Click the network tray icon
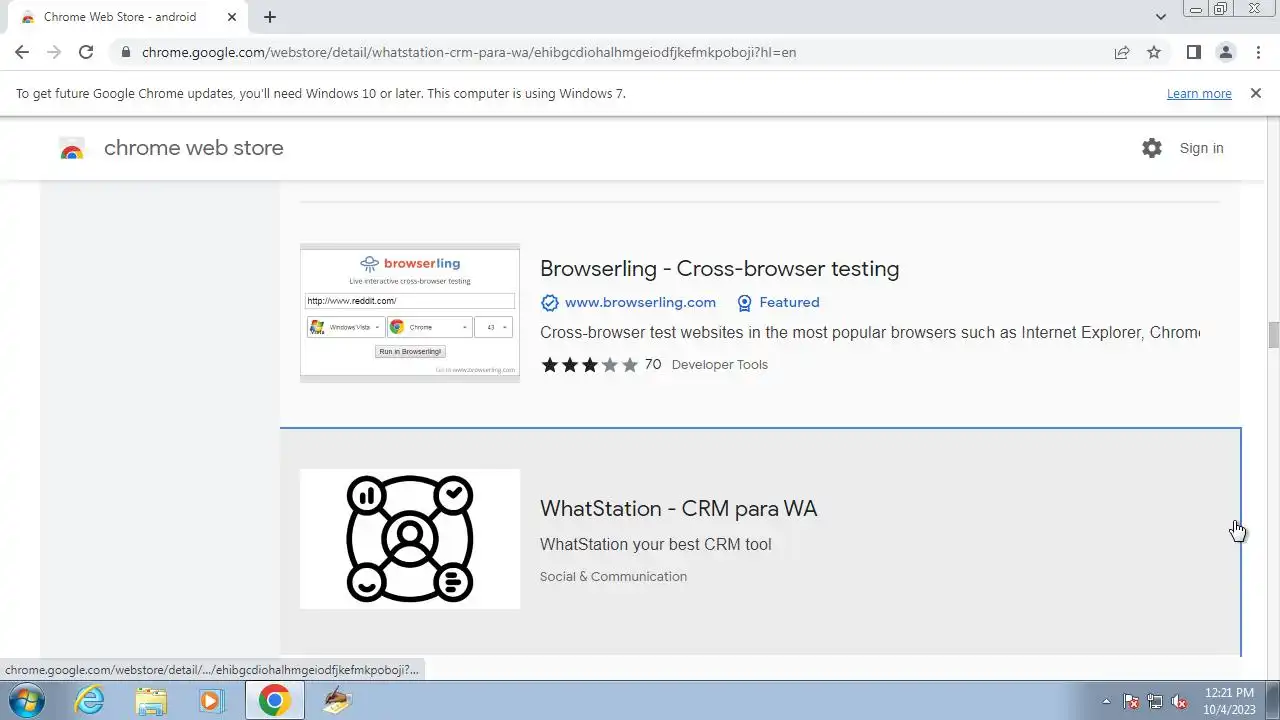This screenshot has width=1280, height=720. [1155, 701]
